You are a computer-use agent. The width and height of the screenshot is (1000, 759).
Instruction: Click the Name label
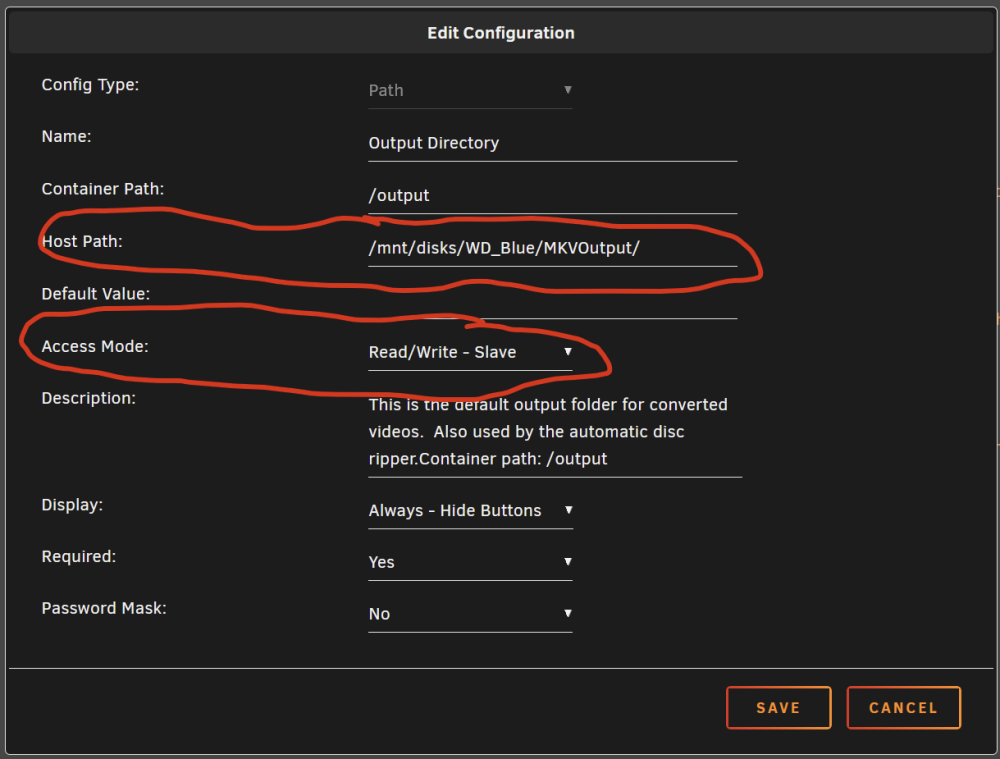(x=66, y=136)
